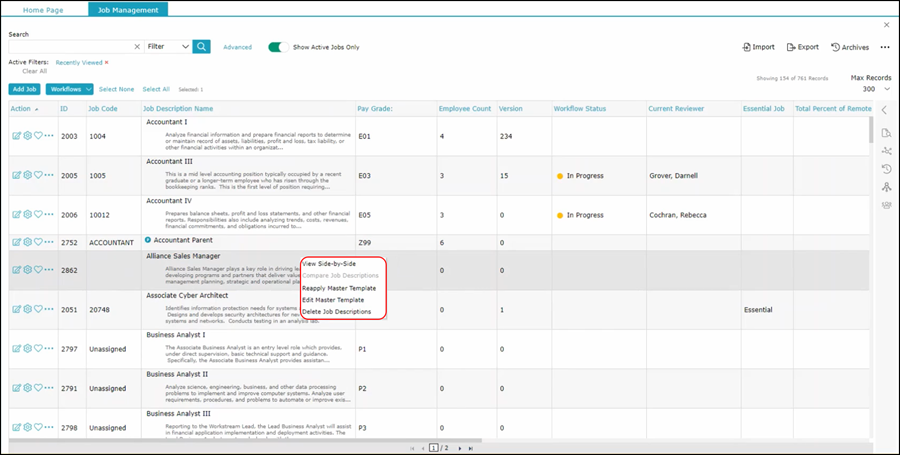Open the gear settings for Accountant III

pos(27,175)
